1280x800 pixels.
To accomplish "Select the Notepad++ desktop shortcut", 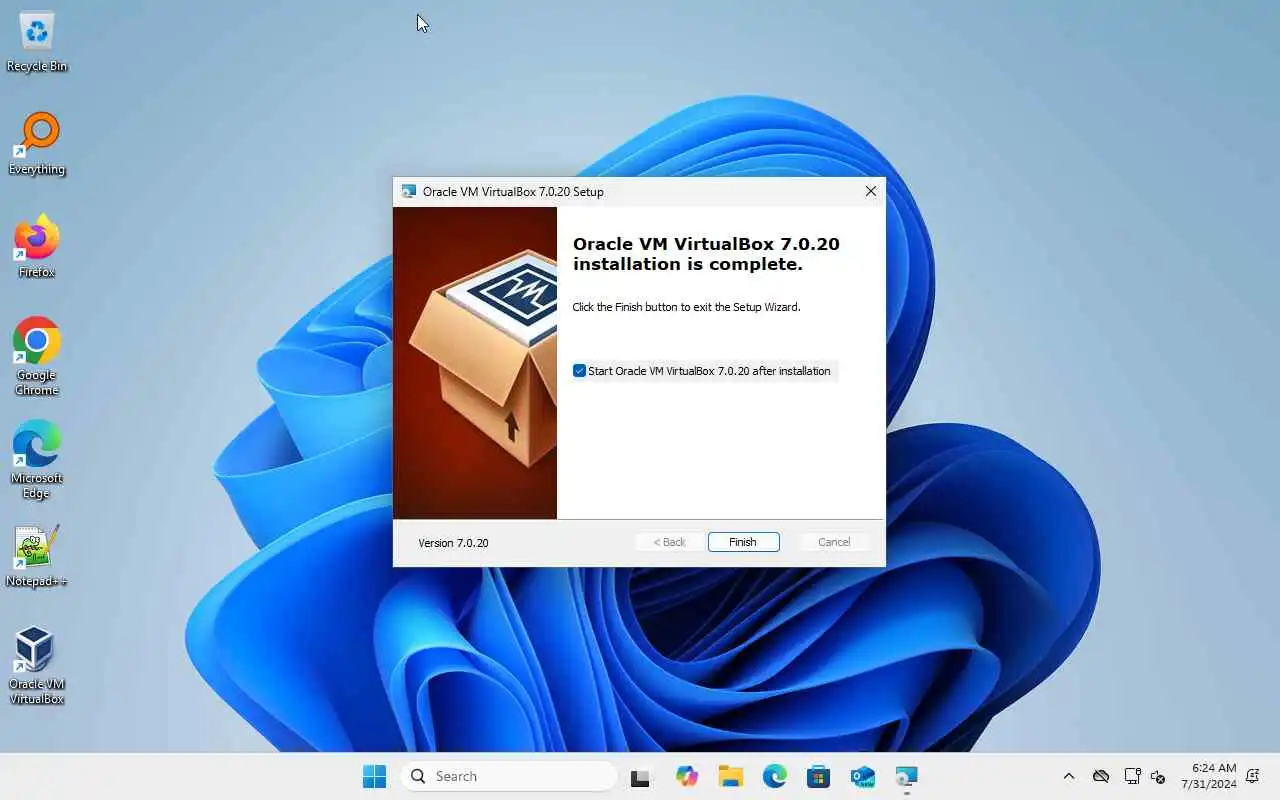I will [37, 556].
